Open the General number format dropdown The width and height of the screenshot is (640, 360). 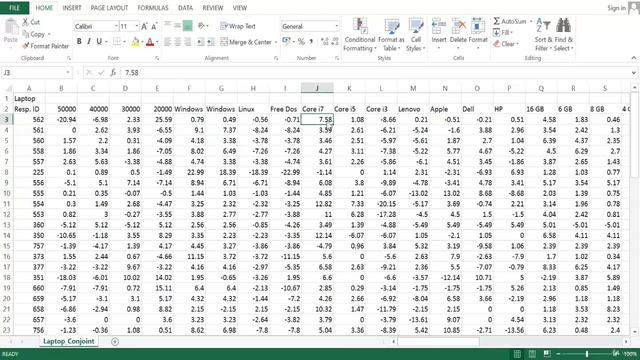coord(337,26)
